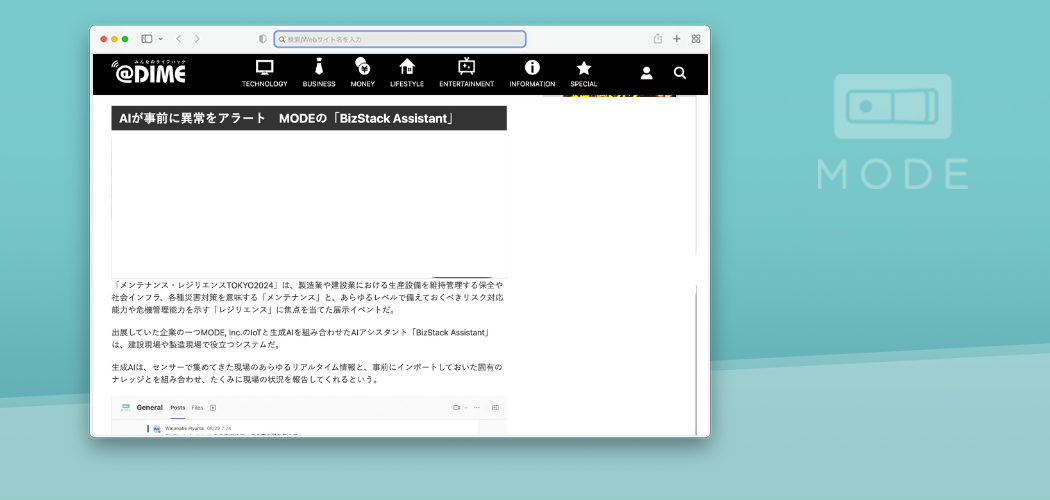1050x500 pixels.
Task: Open a new tab with plus icon
Action: click(677, 39)
